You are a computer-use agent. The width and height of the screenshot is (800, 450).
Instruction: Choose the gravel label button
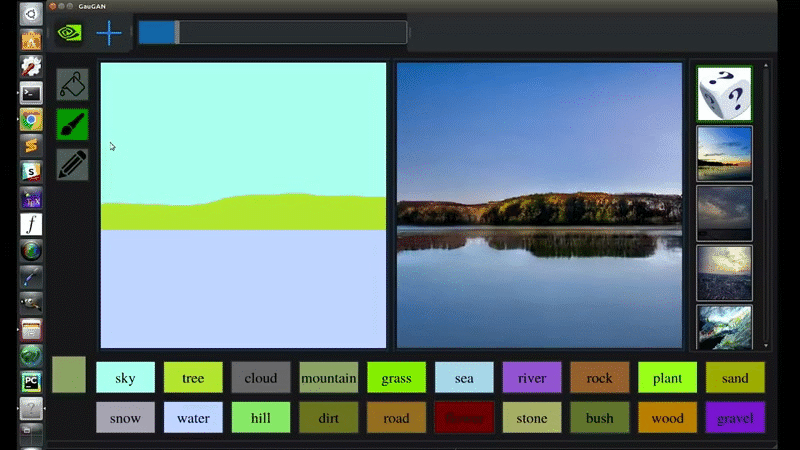tap(735, 417)
